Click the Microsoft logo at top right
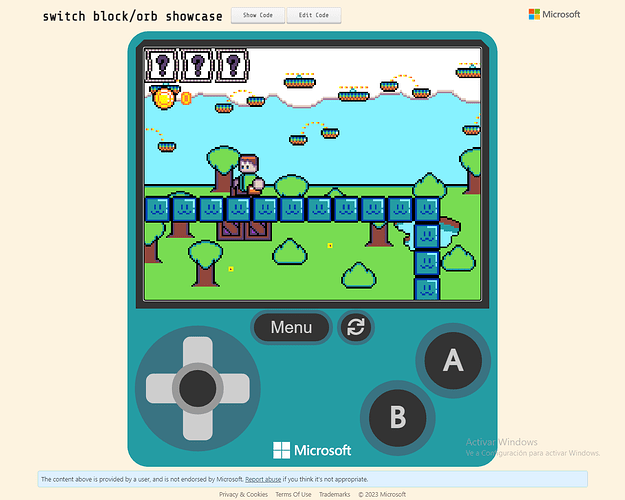This screenshot has width=625, height=500. click(x=554, y=14)
